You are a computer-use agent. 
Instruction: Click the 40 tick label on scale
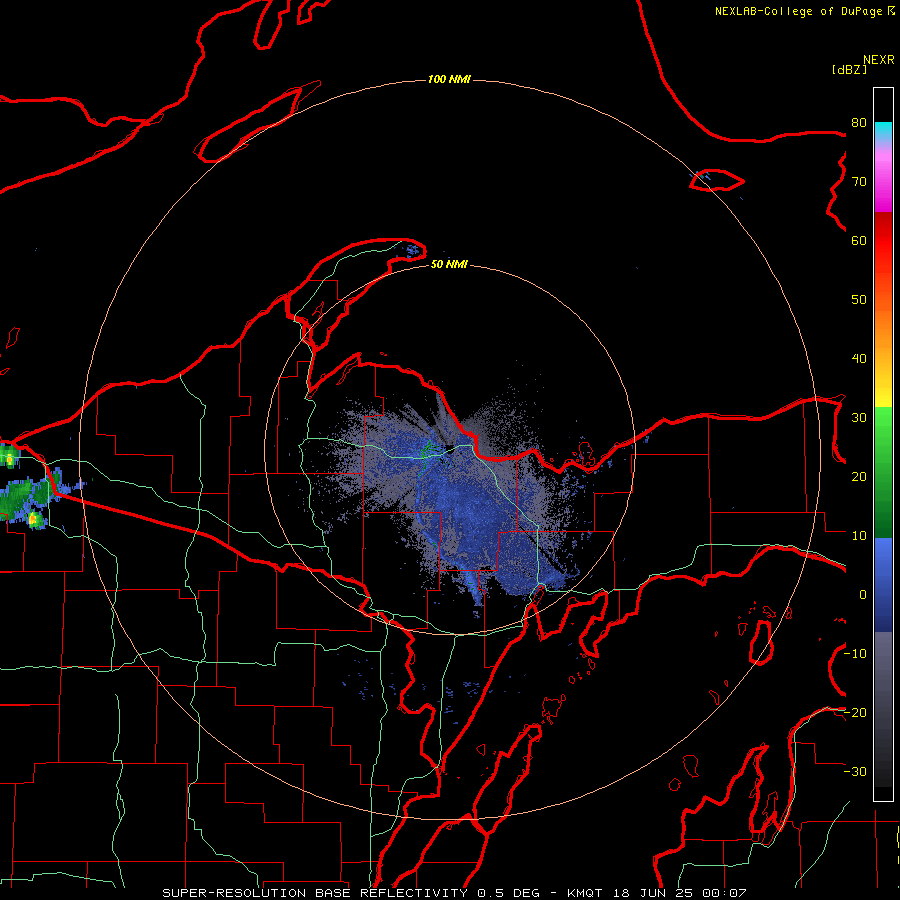point(859,359)
